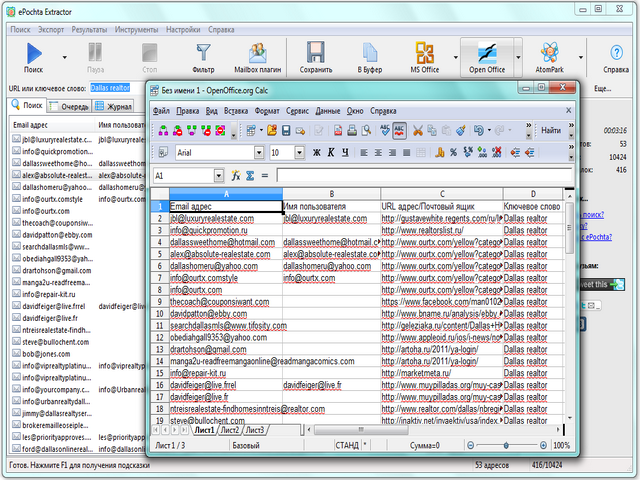
Task: Select column A header
Action: coord(226,194)
